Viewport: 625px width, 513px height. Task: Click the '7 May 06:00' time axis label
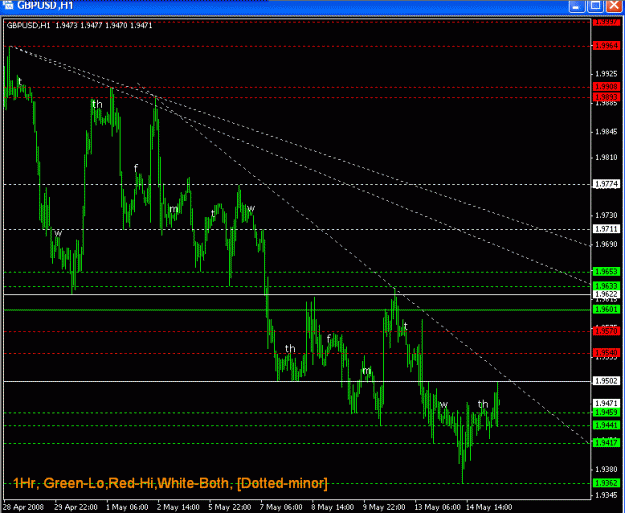click(x=281, y=507)
